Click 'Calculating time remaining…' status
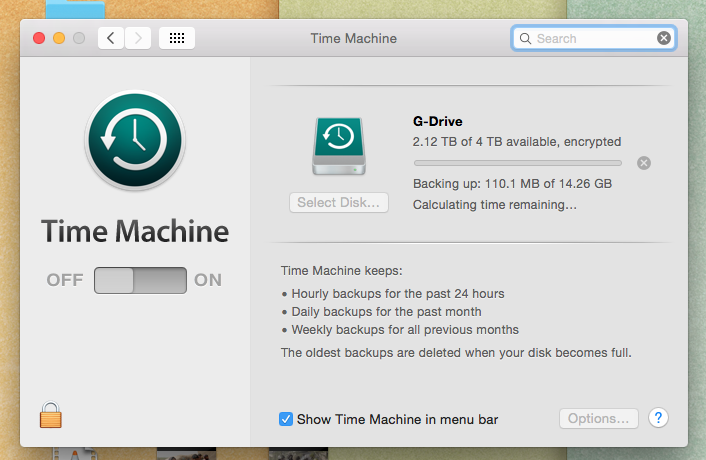The height and width of the screenshot is (460, 706). pos(495,205)
